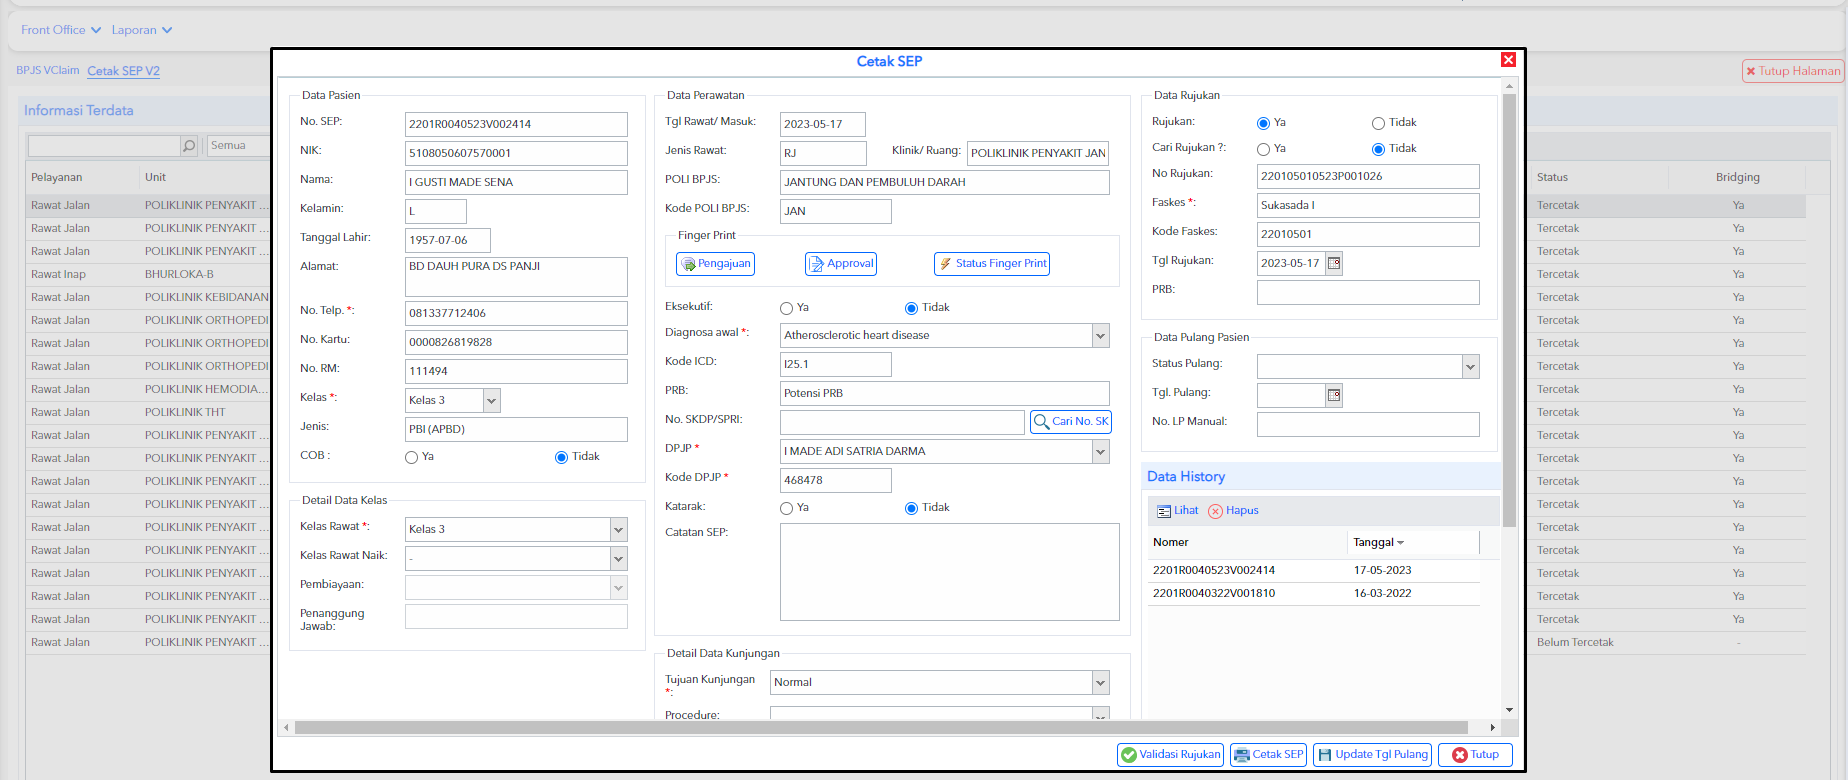Click the Status column header in background
The width and height of the screenshot is (1848, 780).
coord(1552,177)
